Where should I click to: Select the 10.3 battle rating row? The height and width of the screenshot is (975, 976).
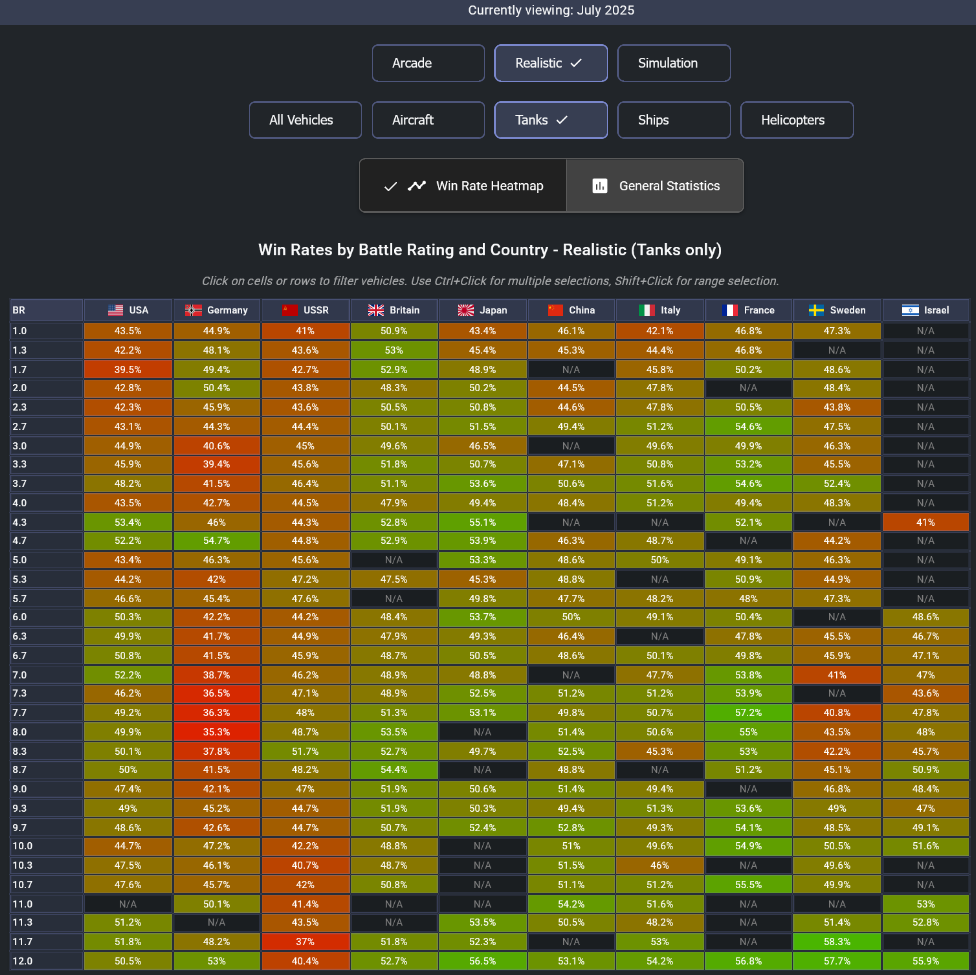(x=47, y=865)
